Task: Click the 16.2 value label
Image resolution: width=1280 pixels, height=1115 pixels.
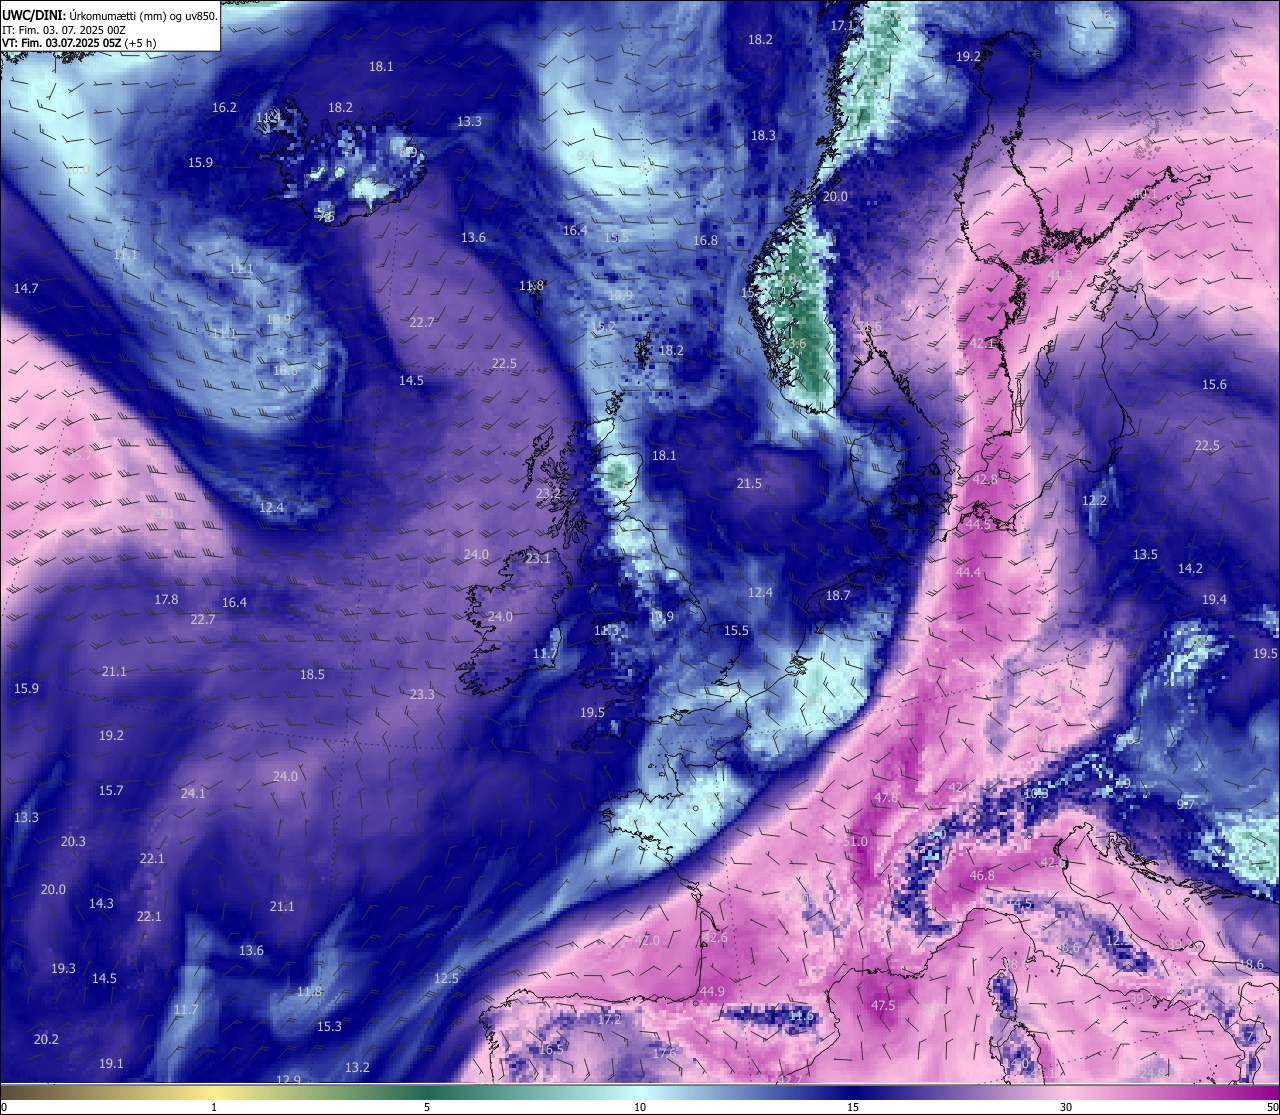Action: tap(224, 107)
